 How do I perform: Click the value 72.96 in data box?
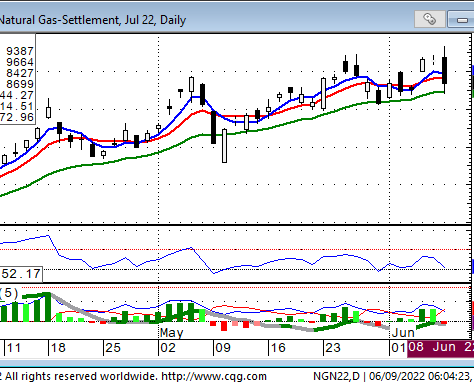[x=17, y=117]
